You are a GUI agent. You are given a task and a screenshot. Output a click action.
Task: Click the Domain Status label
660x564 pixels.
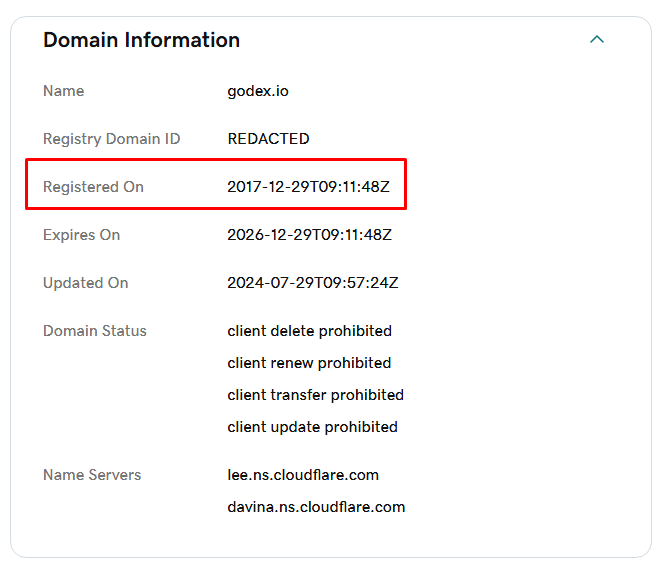94,331
